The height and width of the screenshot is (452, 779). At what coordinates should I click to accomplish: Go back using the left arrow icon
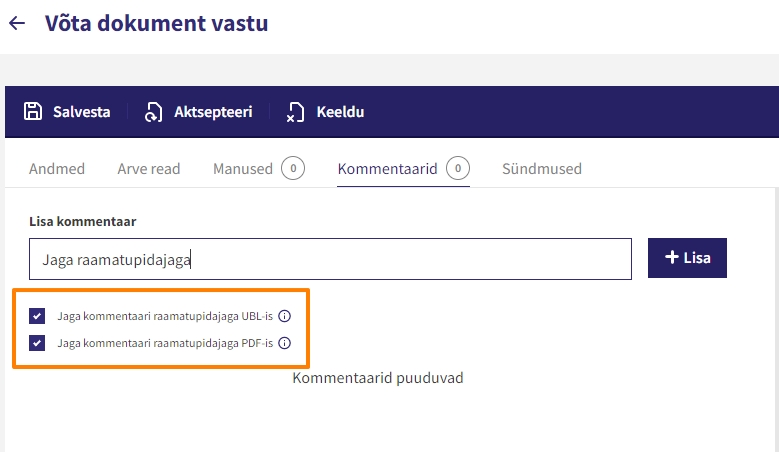pyautogui.click(x=17, y=23)
